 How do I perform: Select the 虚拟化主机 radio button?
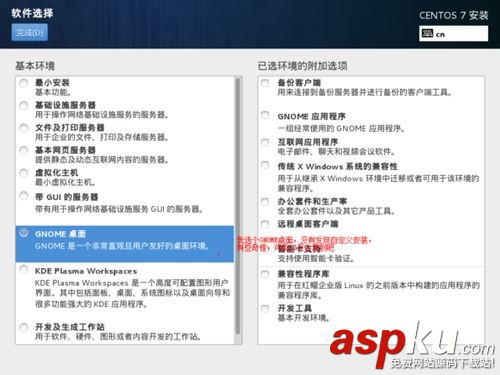coord(24,173)
